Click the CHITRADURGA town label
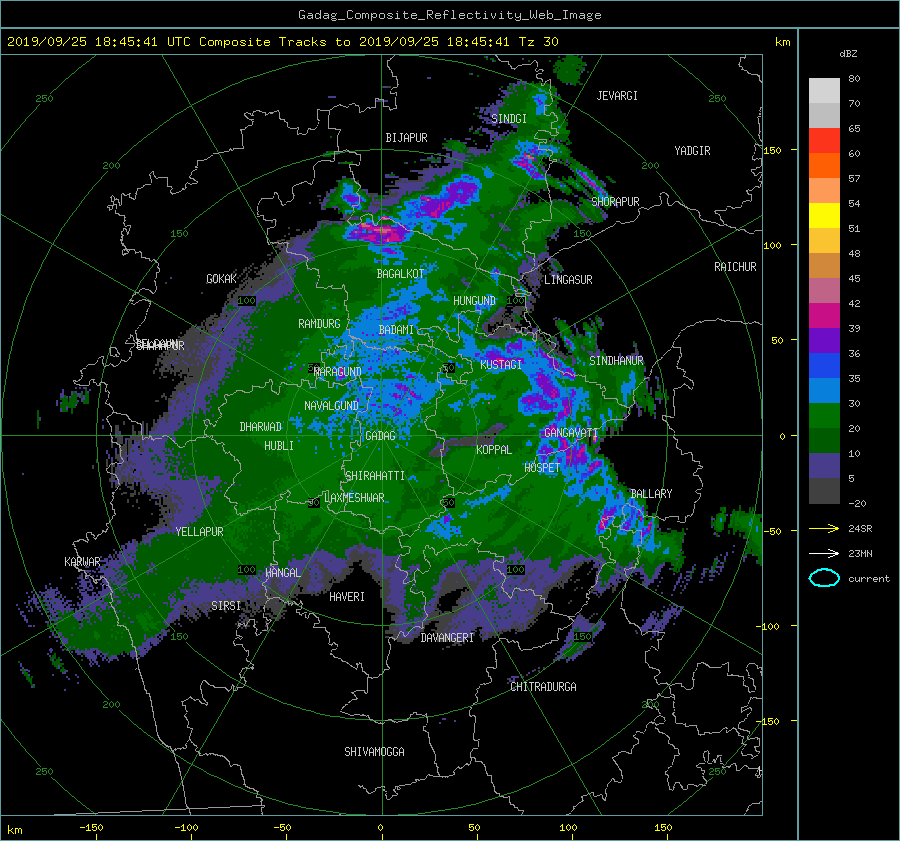The image size is (900, 841). pyautogui.click(x=543, y=687)
